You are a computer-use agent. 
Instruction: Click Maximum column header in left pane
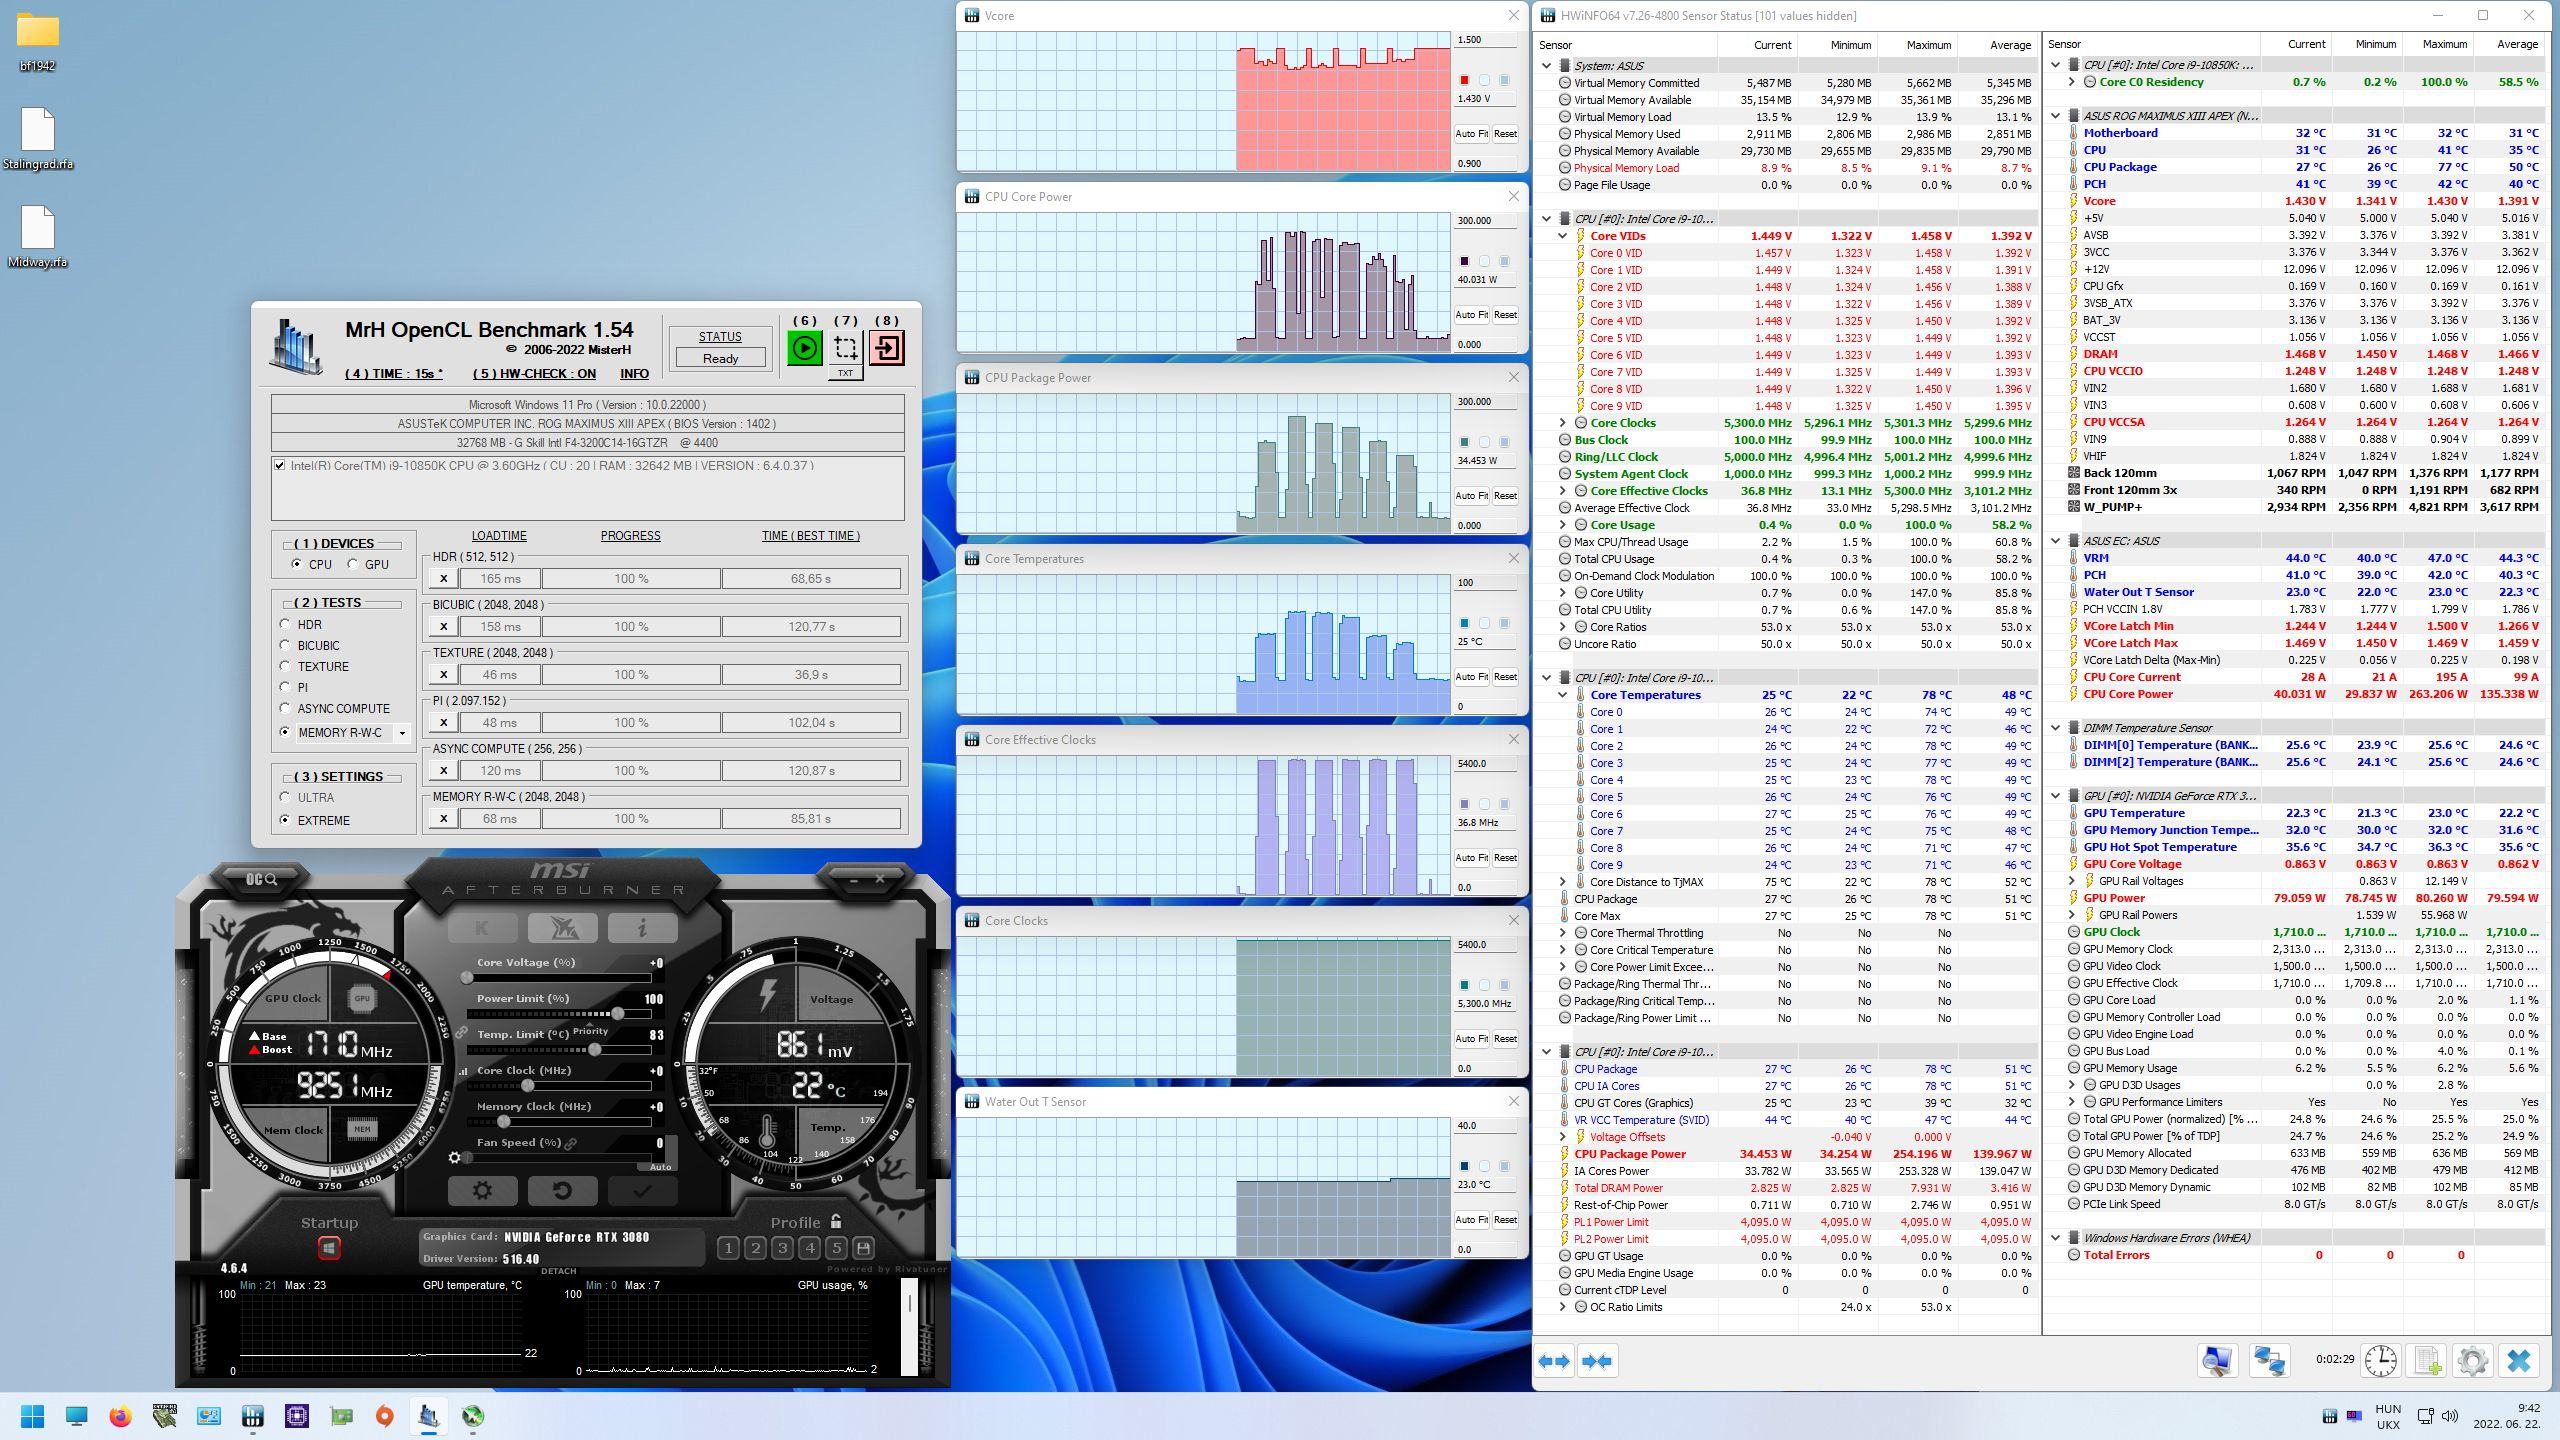coord(1928,45)
